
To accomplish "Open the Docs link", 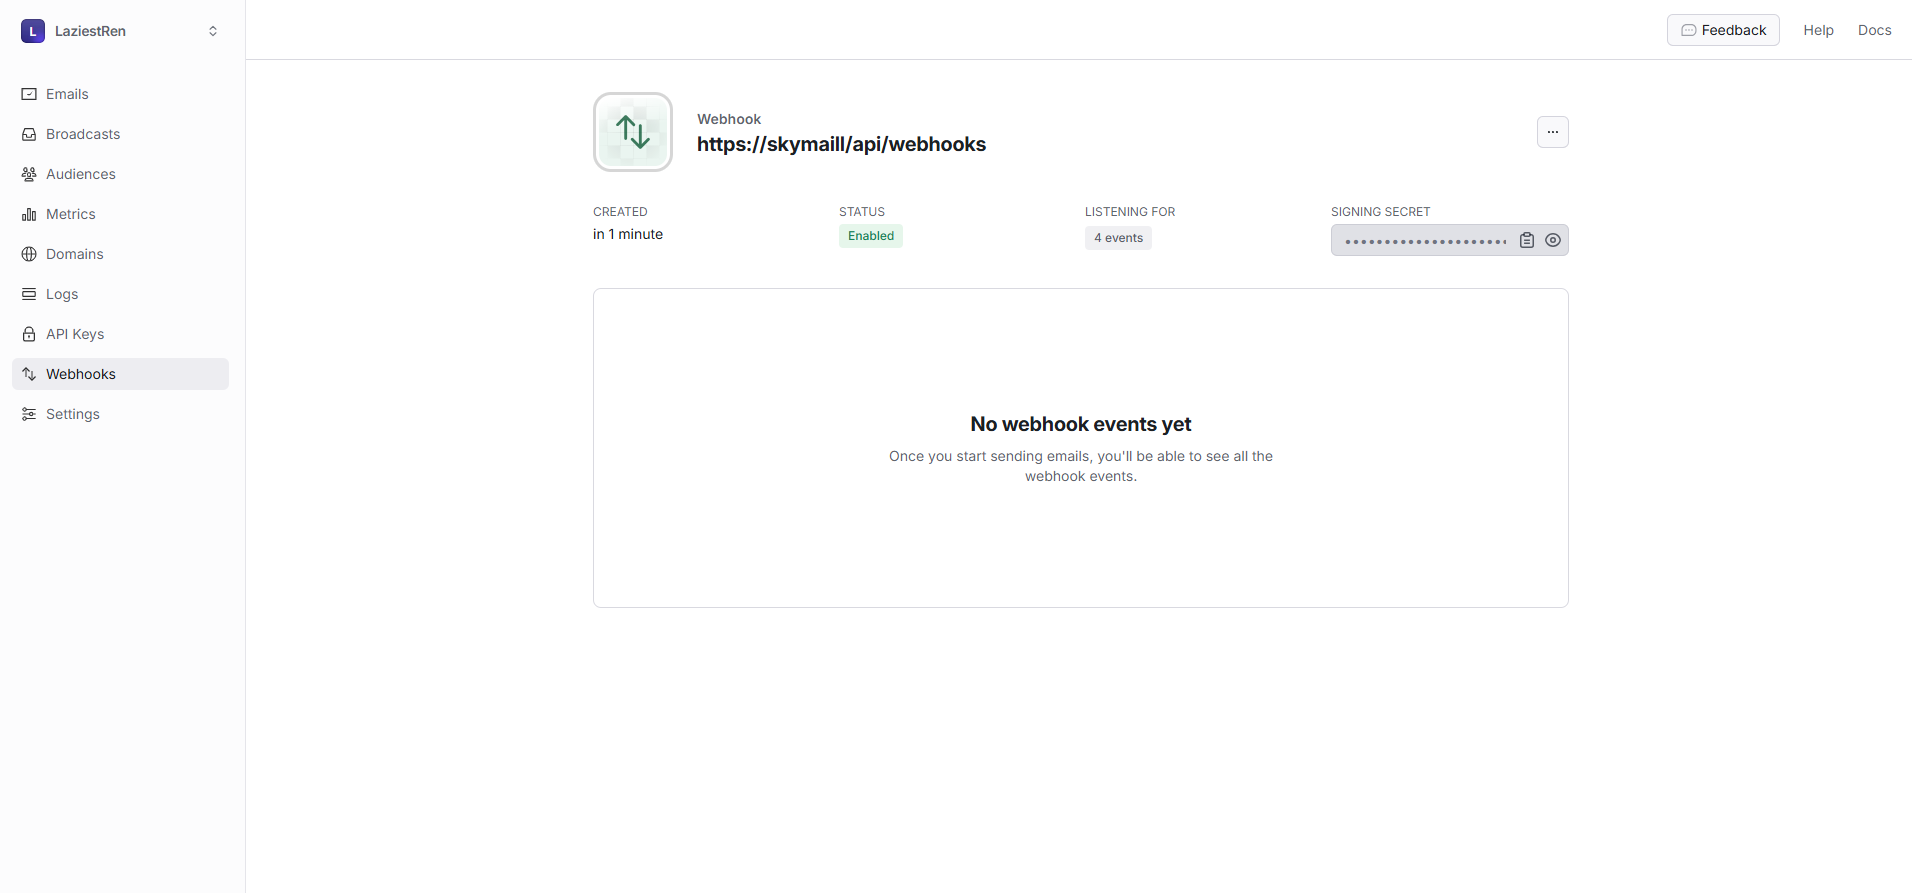I will click(1874, 30).
